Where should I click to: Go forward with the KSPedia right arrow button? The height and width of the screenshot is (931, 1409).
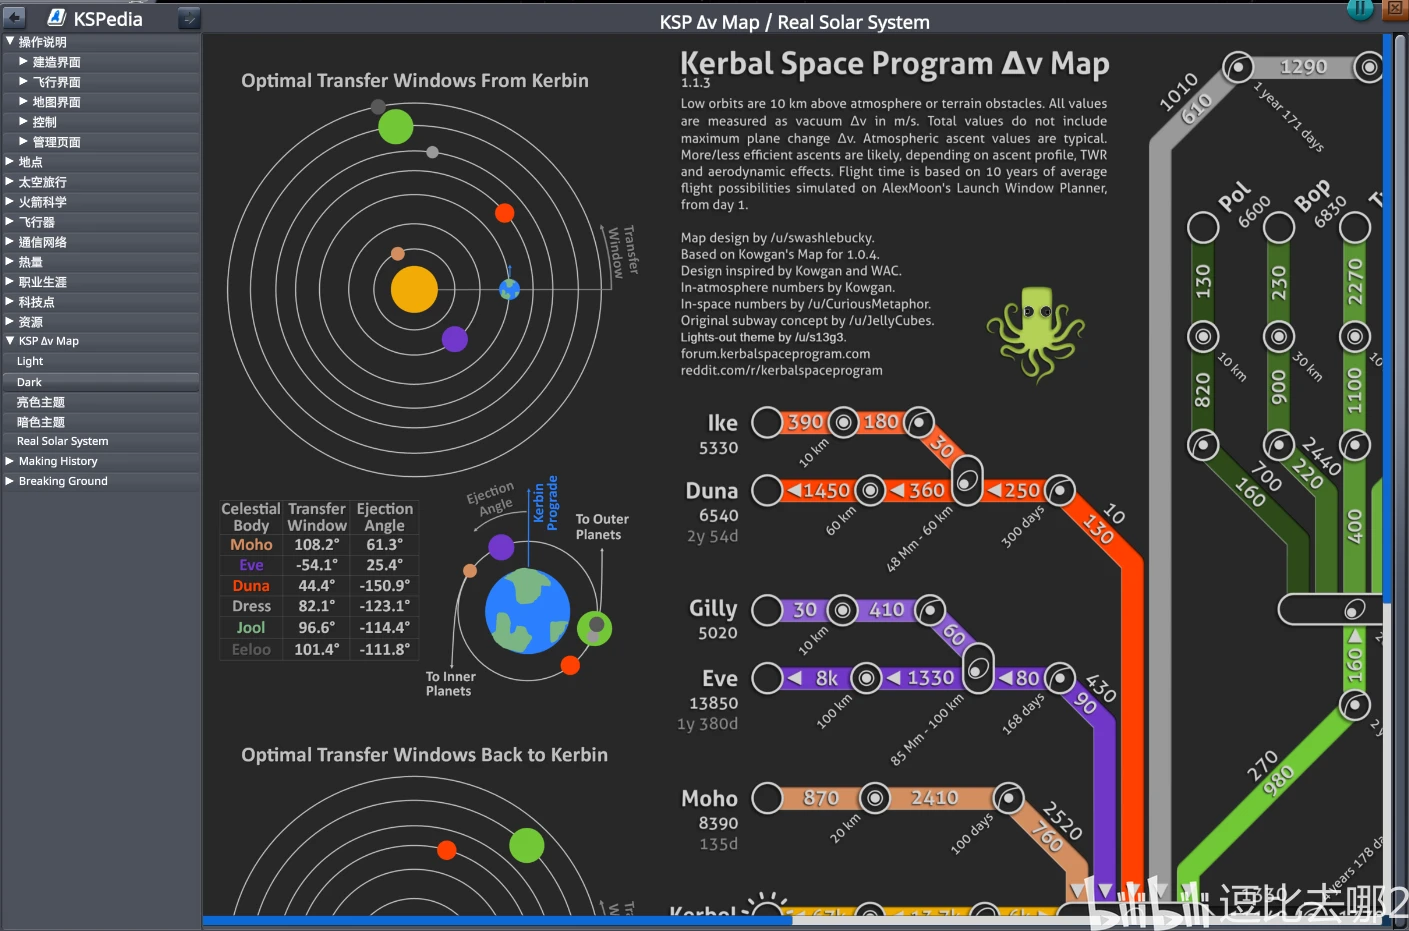pos(189,18)
